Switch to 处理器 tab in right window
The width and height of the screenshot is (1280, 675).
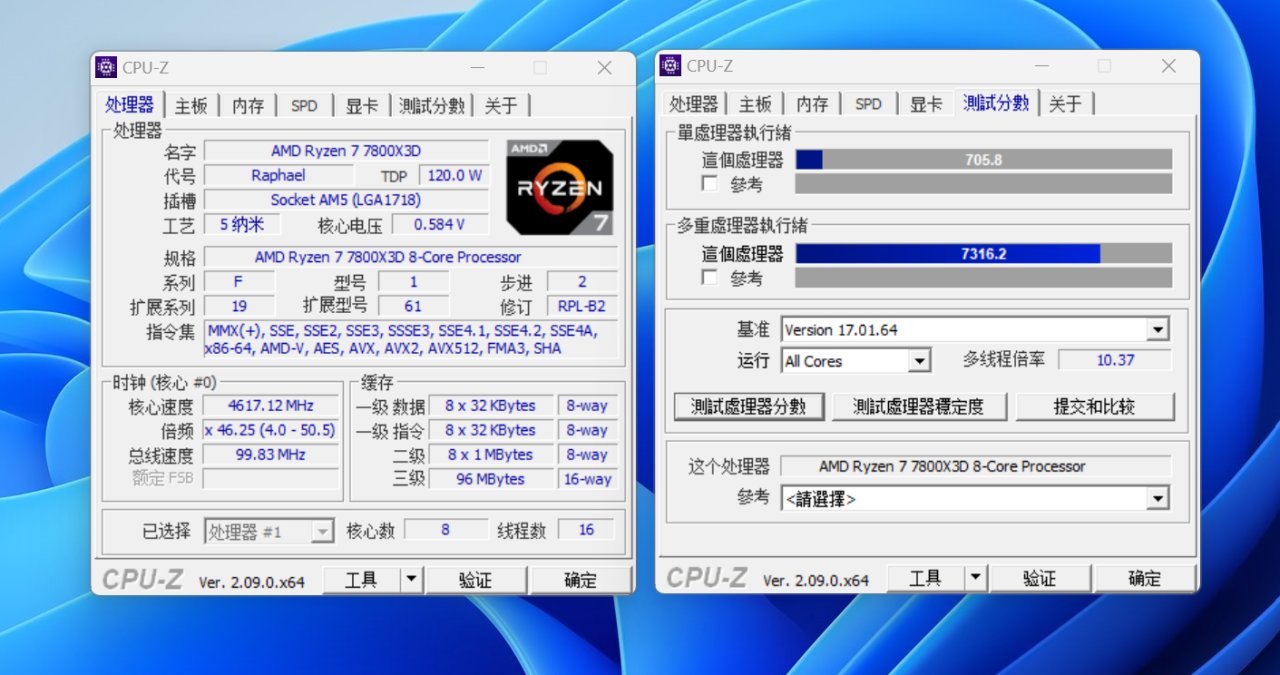[x=694, y=105]
